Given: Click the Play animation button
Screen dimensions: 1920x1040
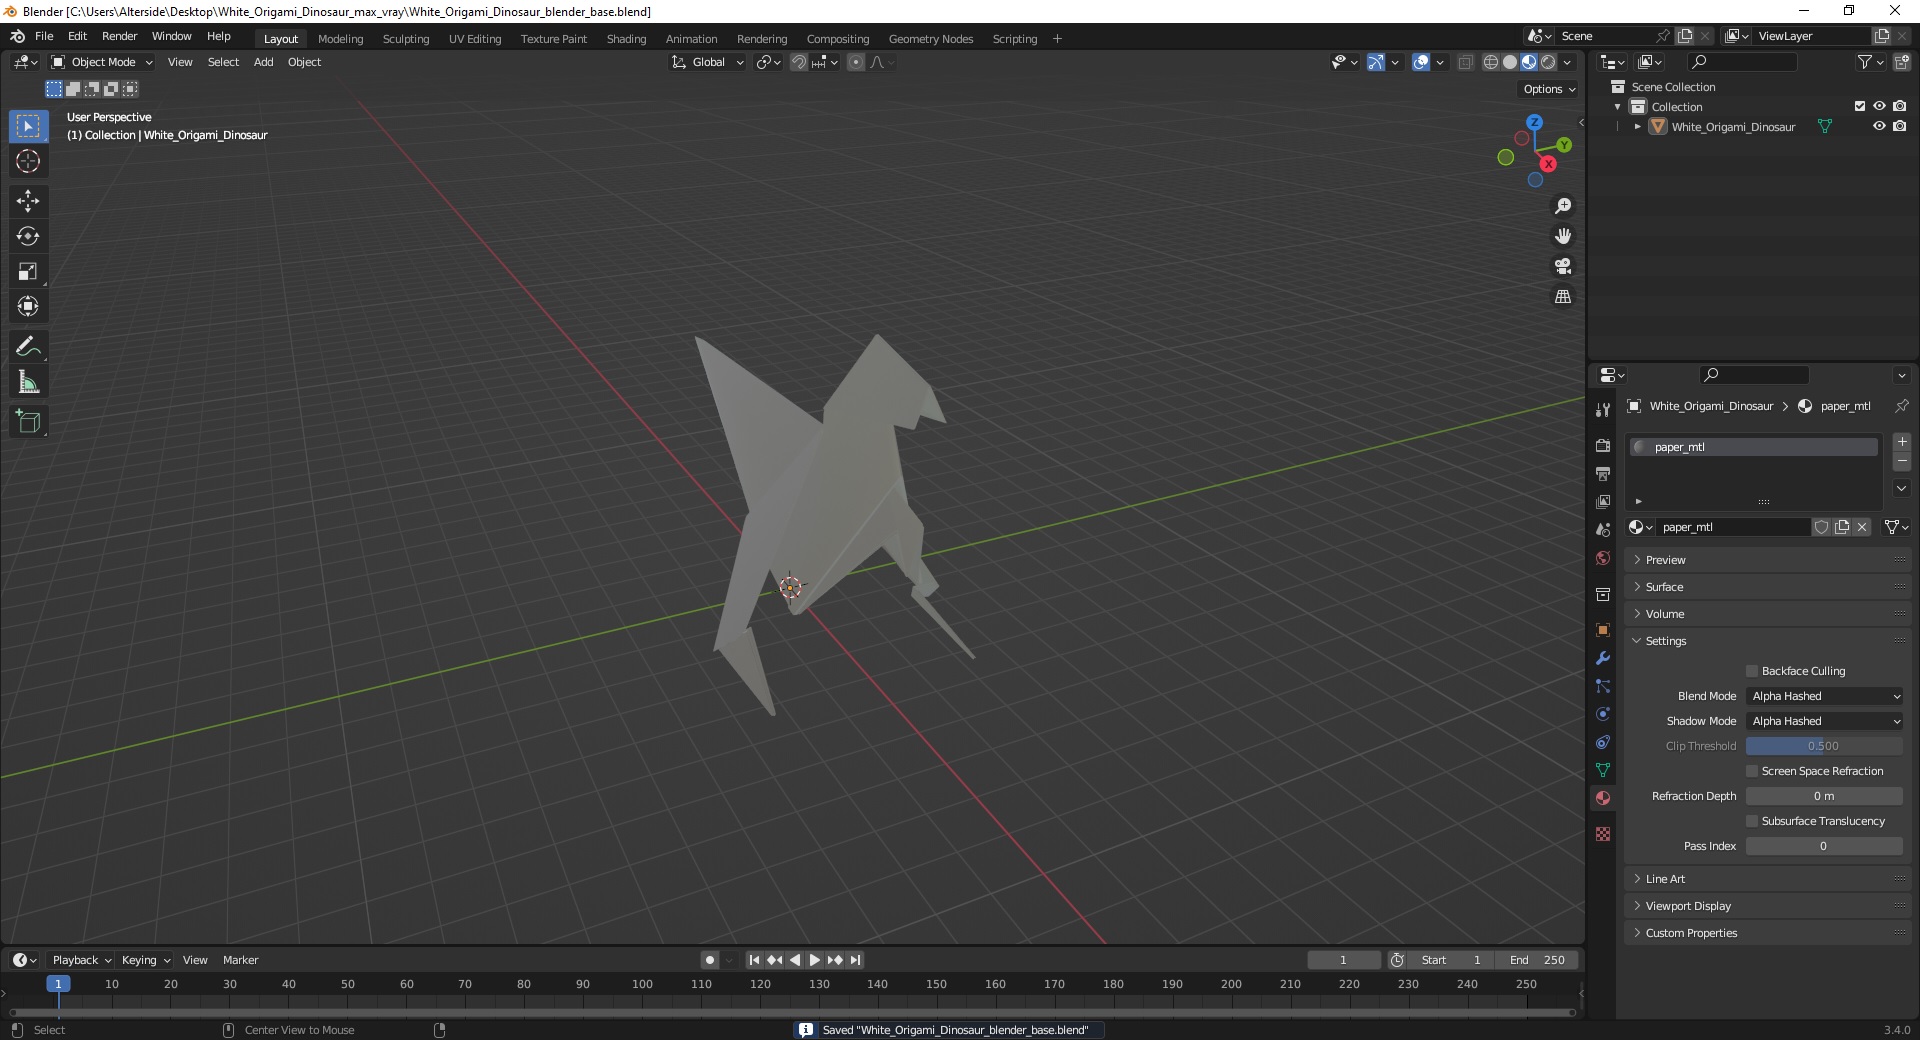Looking at the screenshot, I should pos(815,960).
